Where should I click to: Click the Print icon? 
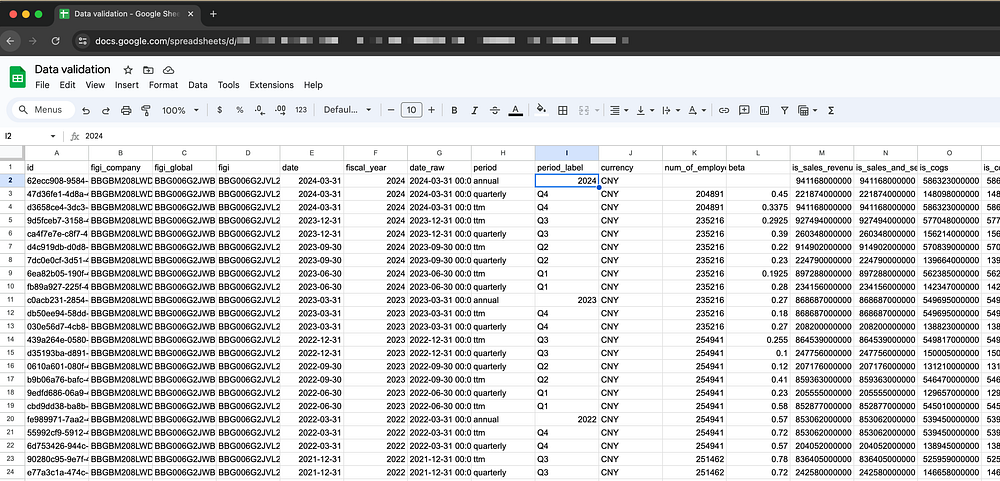125,110
